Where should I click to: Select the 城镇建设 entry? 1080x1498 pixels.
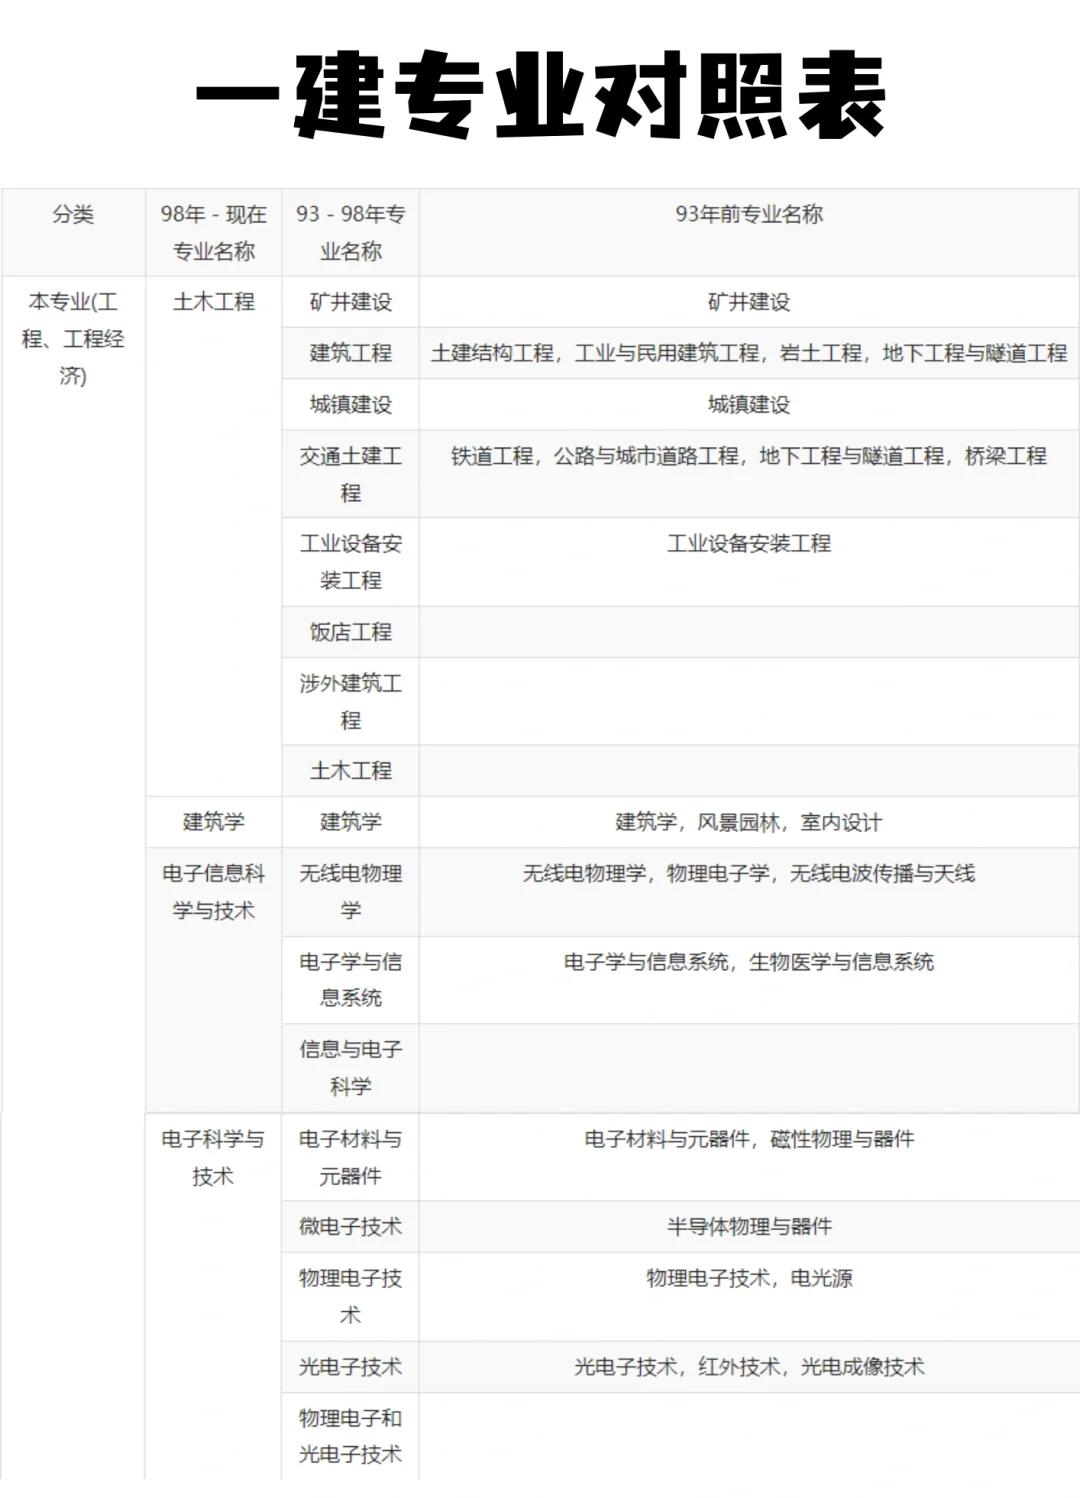[348, 406]
